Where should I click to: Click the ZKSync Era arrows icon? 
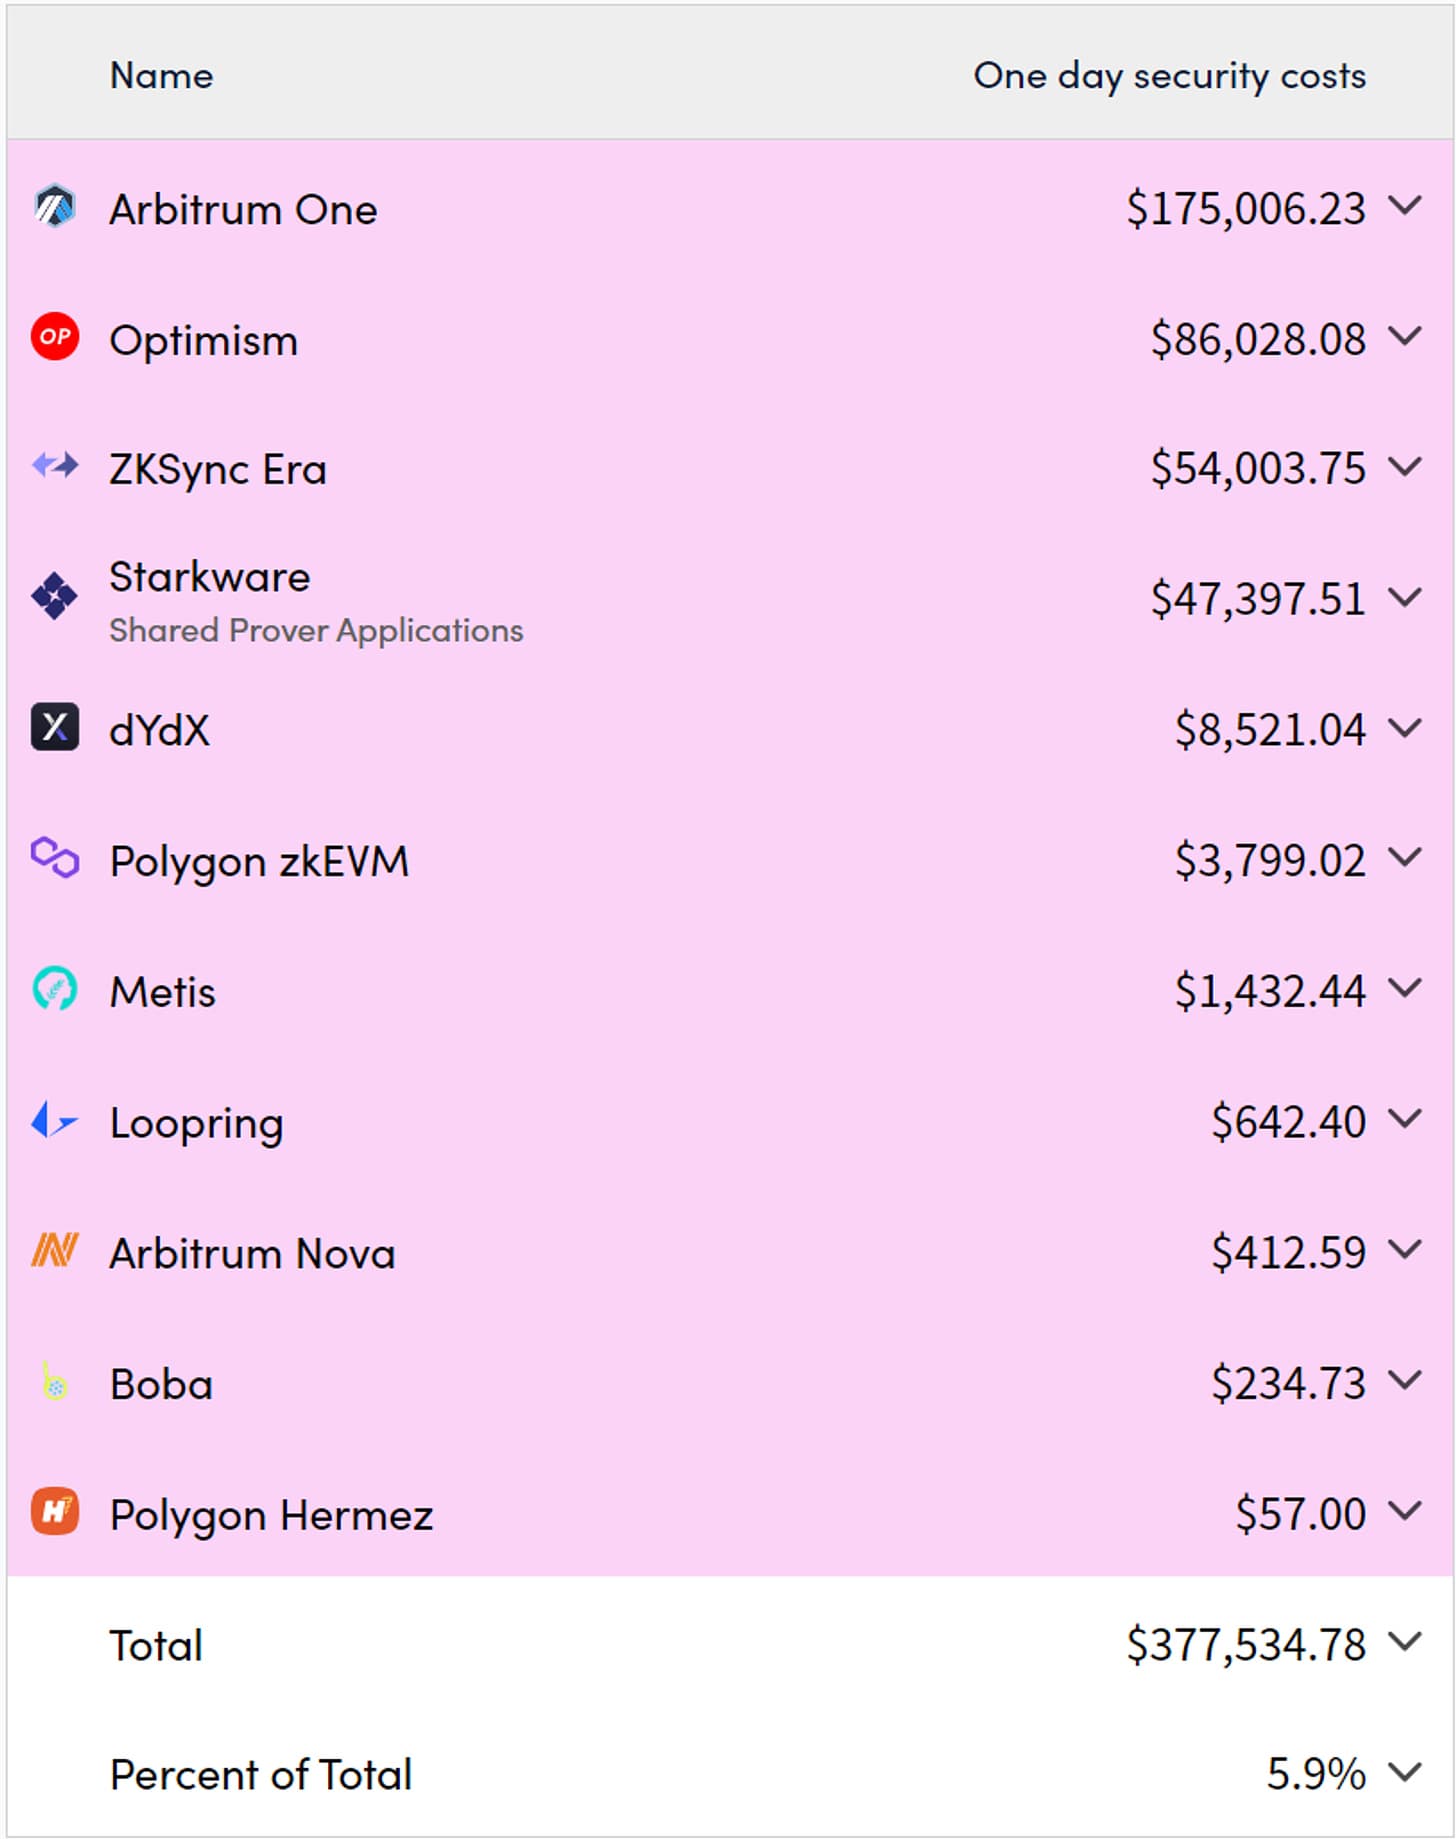pos(55,466)
